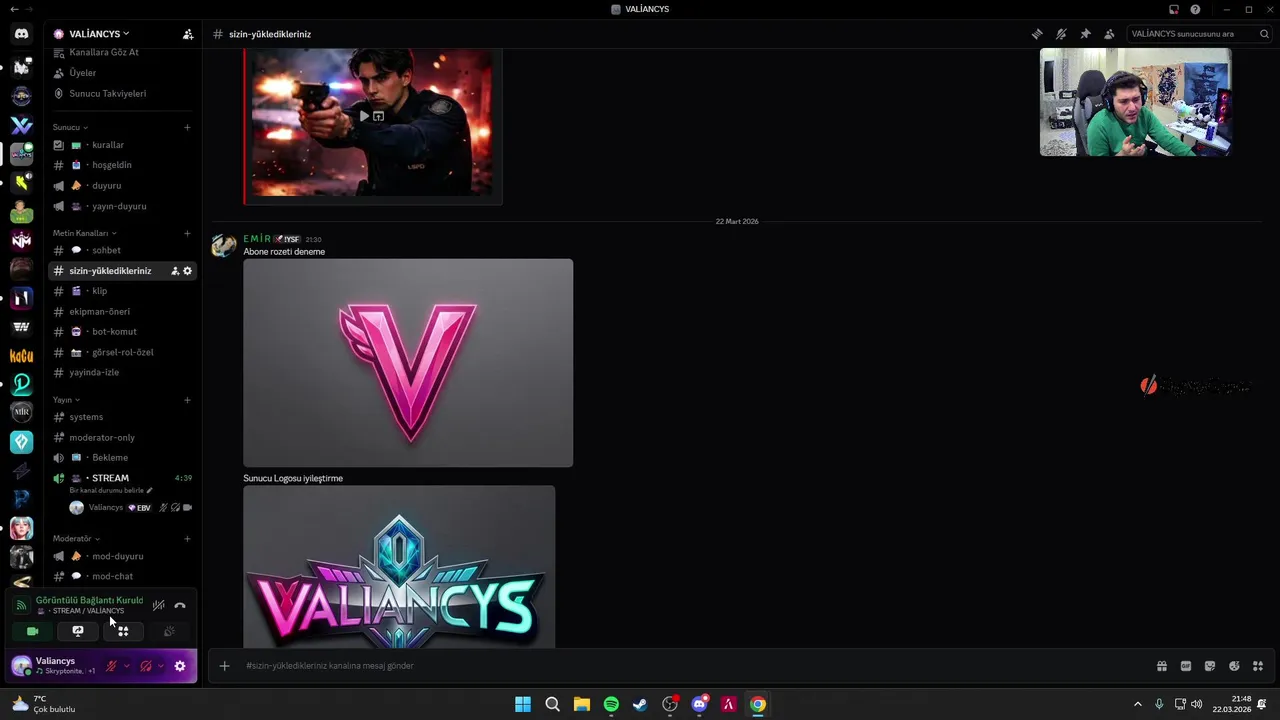Open audio output options dropdown arrow
Screen dimensions: 1280x720
click(160, 666)
